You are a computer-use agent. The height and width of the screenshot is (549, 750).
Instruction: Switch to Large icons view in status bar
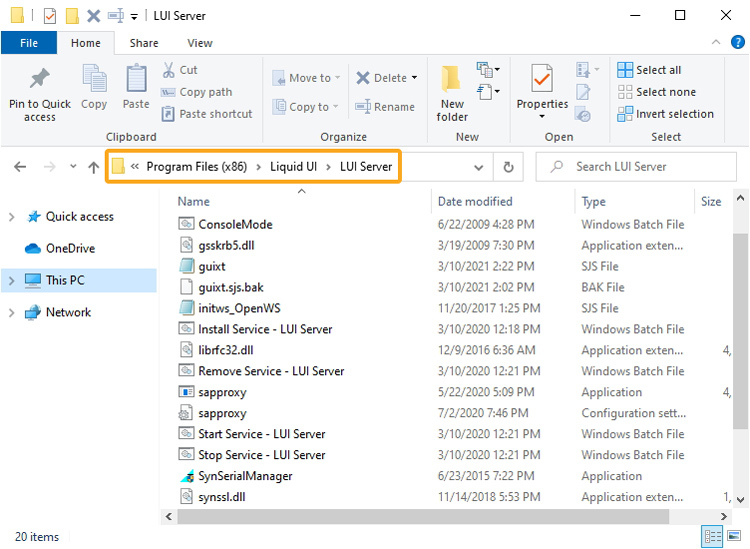pos(734,537)
